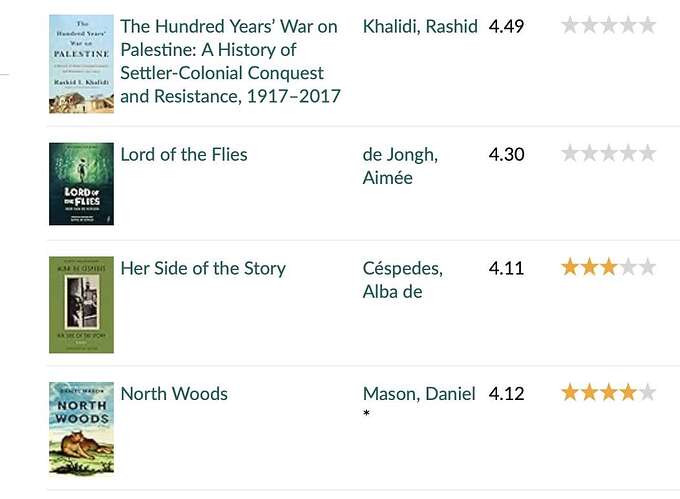
Task: Click the Lord of the Flies cover image
Action: click(82, 184)
